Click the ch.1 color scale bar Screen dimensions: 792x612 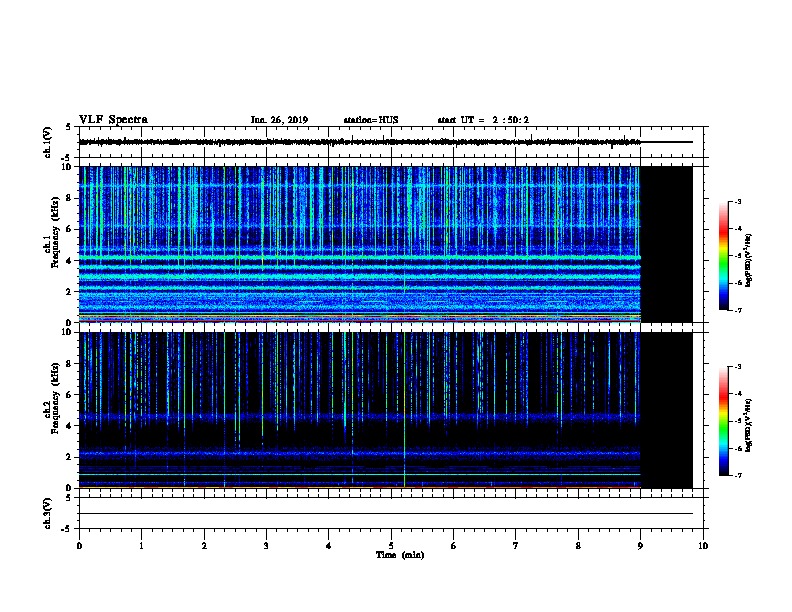pyautogui.click(x=724, y=256)
